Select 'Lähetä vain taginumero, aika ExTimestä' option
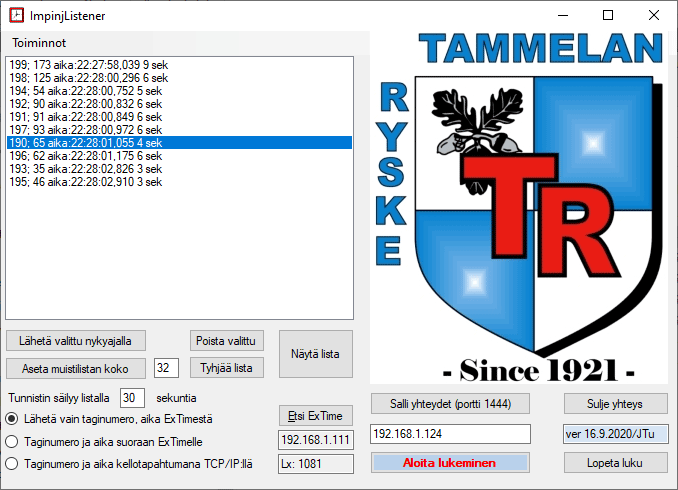This screenshot has height=490, width=678. click(12, 418)
